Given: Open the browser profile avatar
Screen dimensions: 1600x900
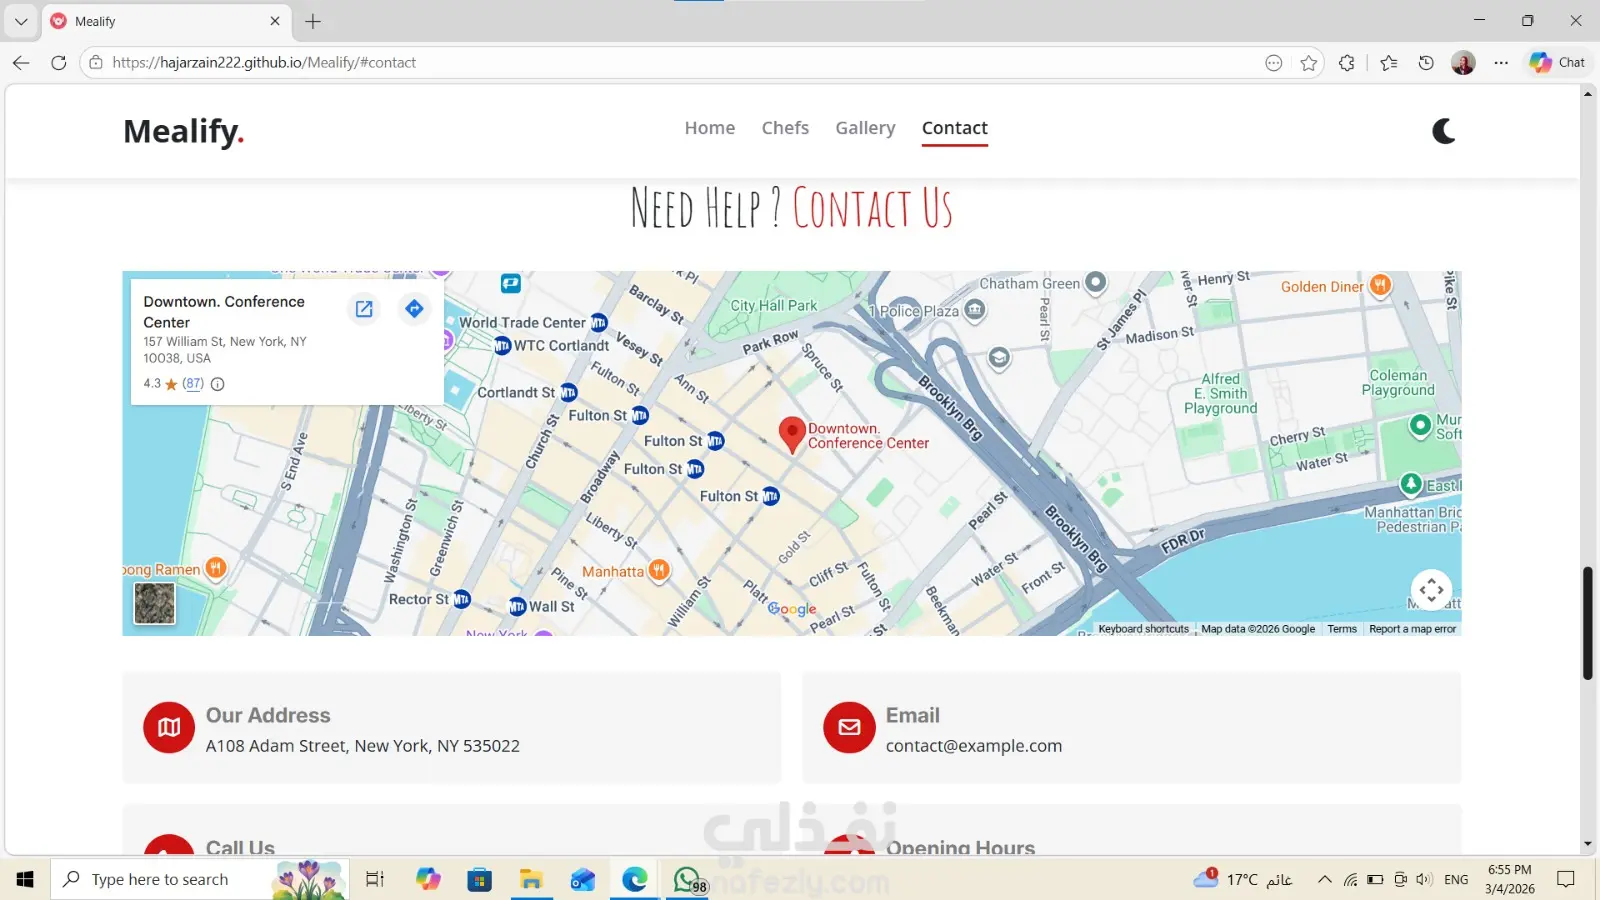Looking at the screenshot, I should click(x=1463, y=63).
